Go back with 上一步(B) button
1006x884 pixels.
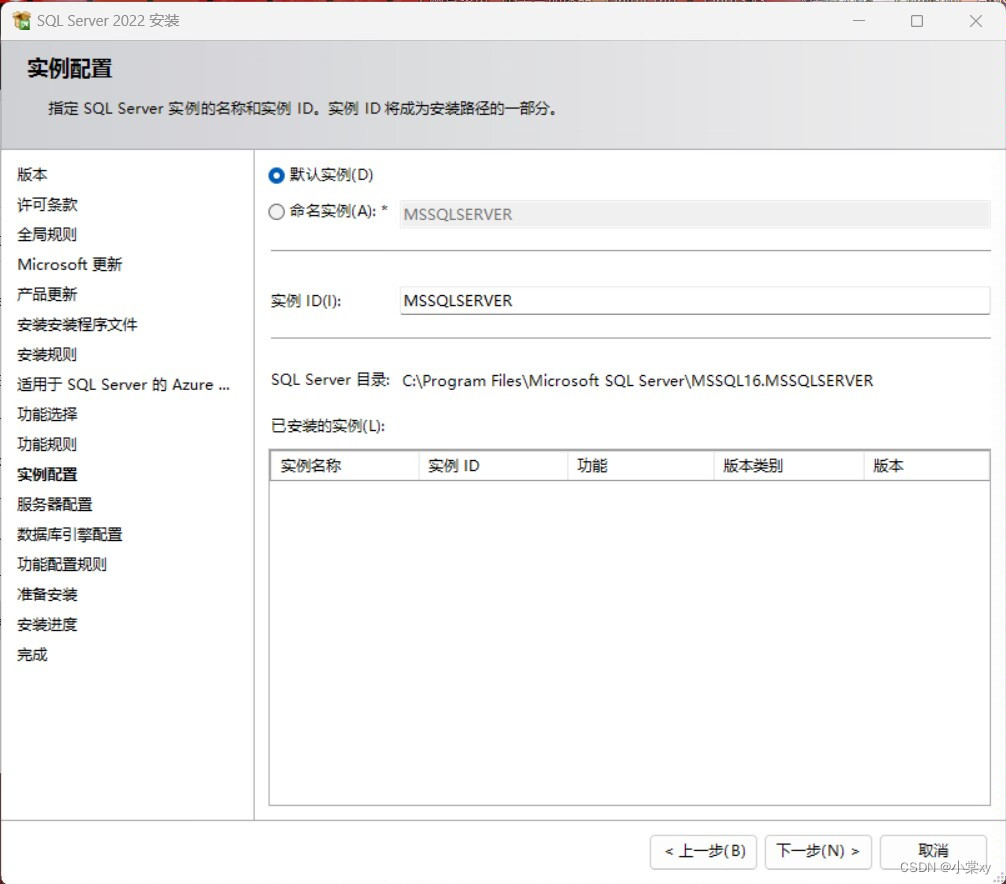(x=703, y=851)
